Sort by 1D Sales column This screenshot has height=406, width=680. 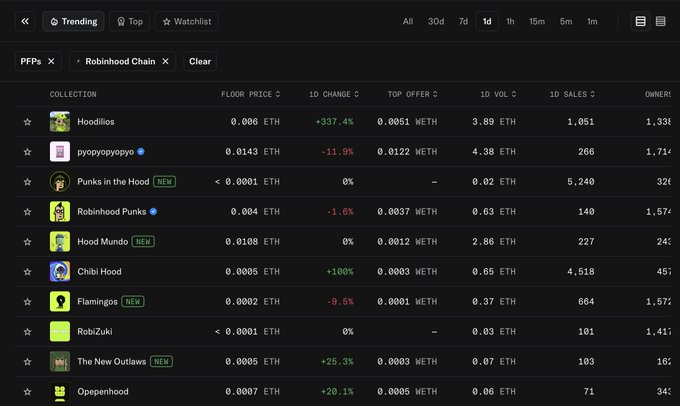click(x=572, y=94)
